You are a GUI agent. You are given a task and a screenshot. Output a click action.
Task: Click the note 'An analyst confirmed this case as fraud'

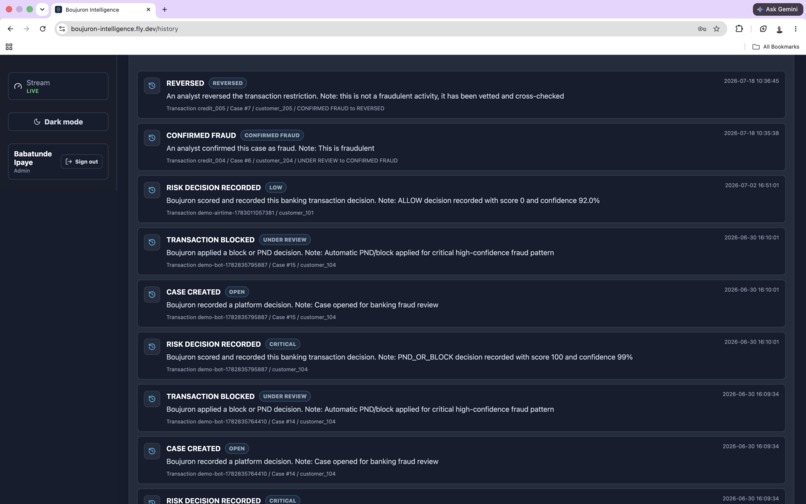click(229, 148)
